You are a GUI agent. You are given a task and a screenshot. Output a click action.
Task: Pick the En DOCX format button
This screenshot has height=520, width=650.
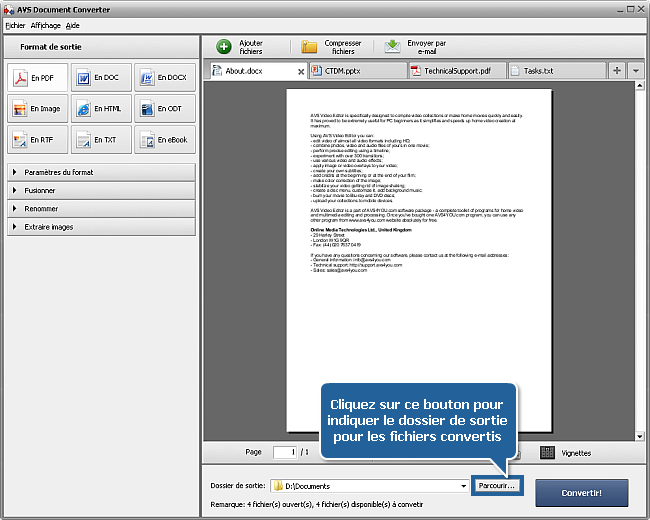point(165,78)
